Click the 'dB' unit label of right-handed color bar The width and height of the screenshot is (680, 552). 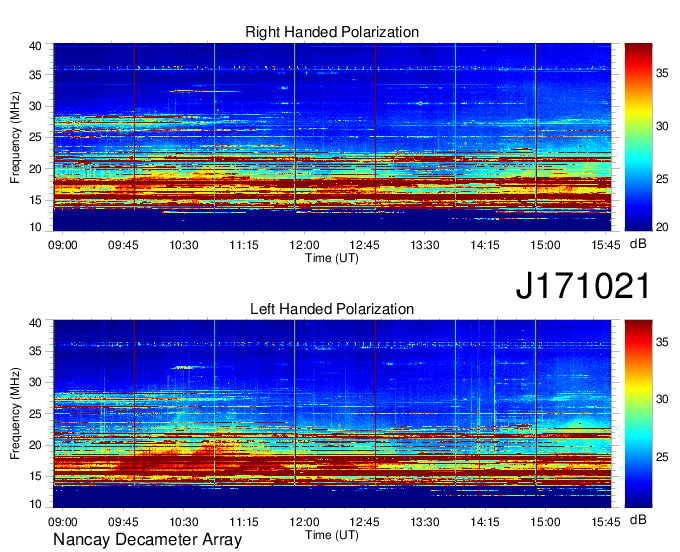click(x=638, y=244)
